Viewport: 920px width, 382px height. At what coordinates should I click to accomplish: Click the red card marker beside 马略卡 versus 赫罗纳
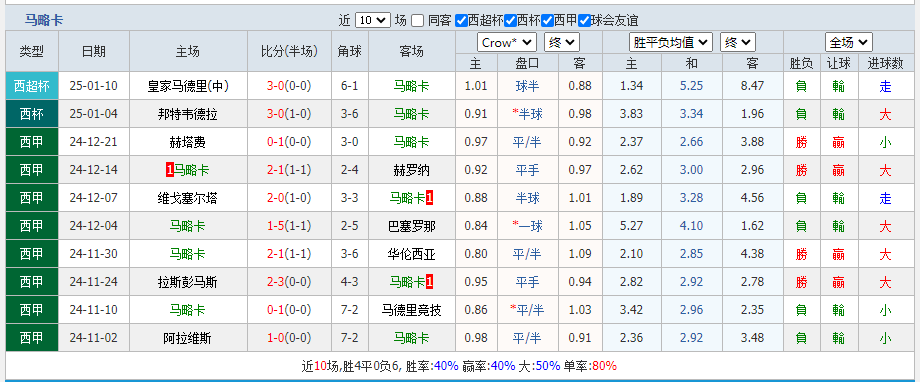[170, 170]
